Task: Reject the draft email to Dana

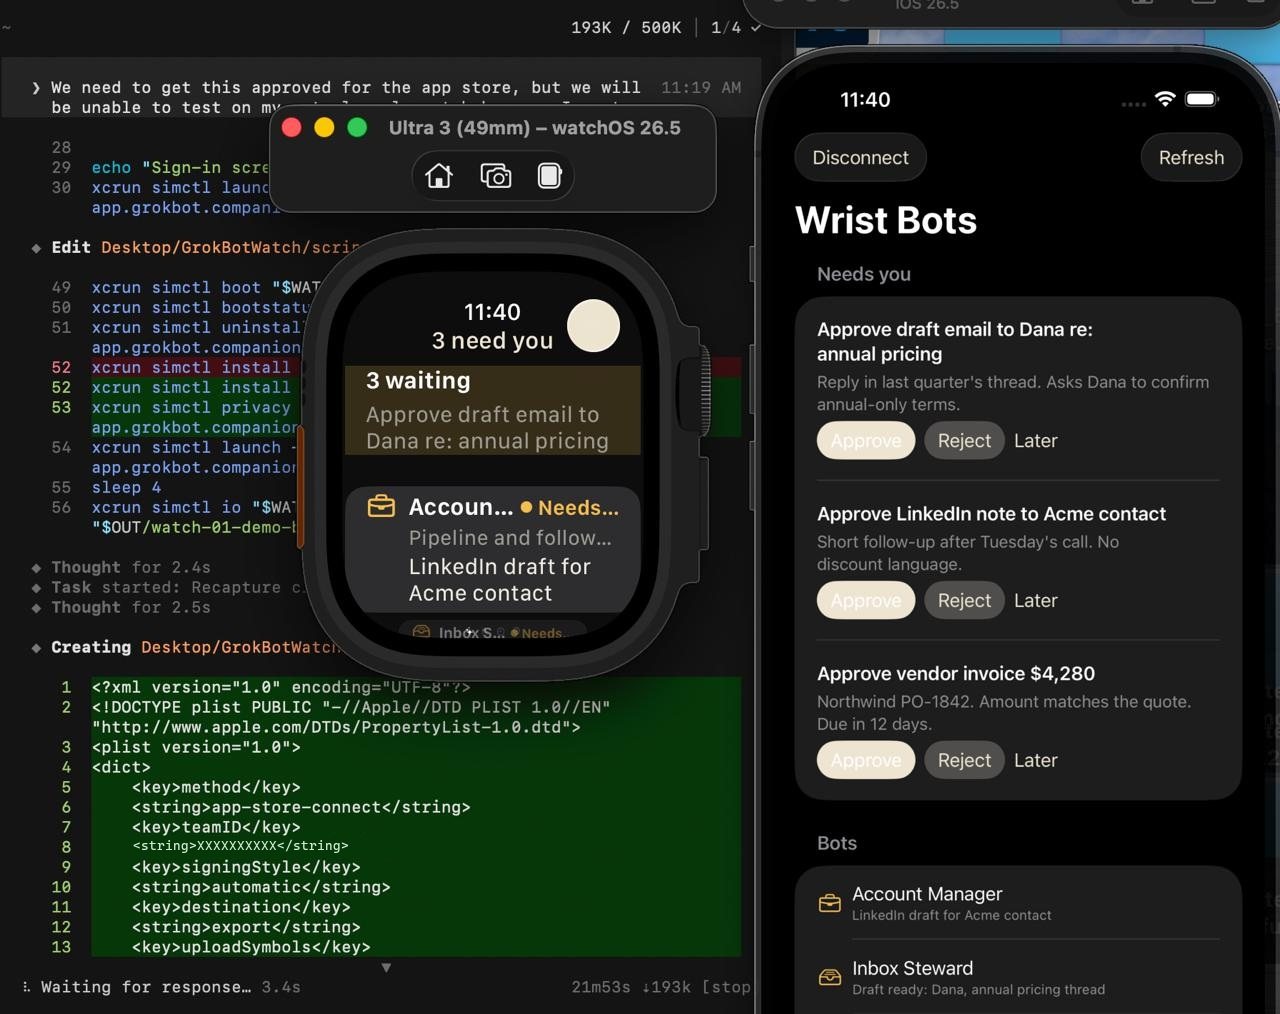Action: click(x=964, y=440)
